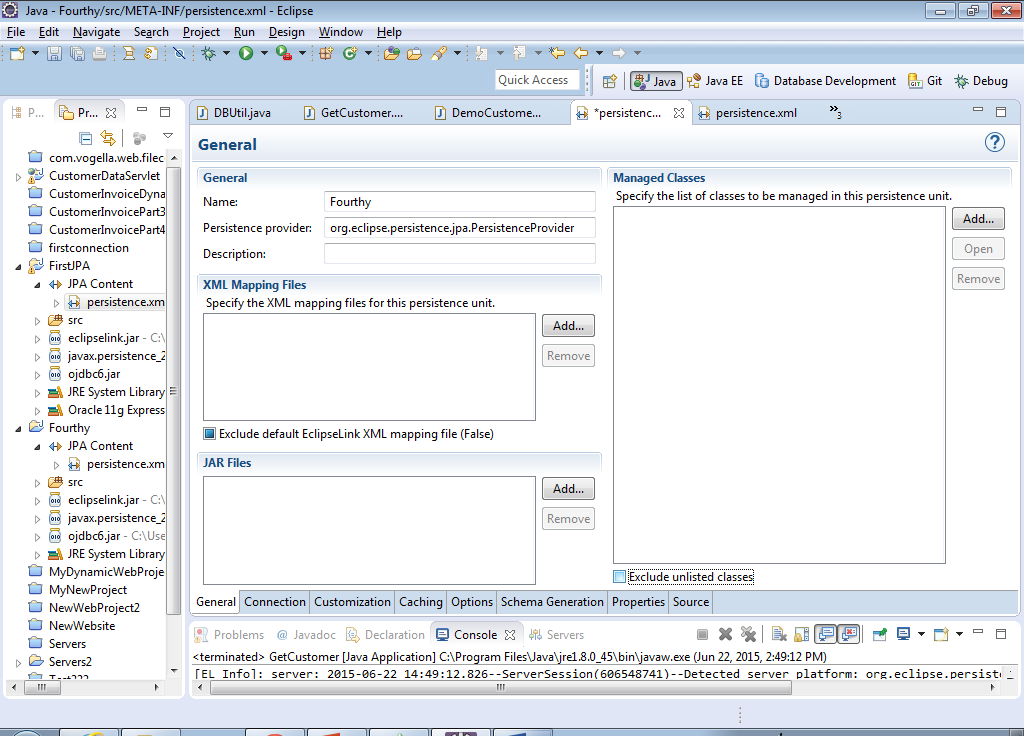Click Add button for JAR Files
Screen dimensions: 1024x736
pyautogui.click(x=568, y=489)
